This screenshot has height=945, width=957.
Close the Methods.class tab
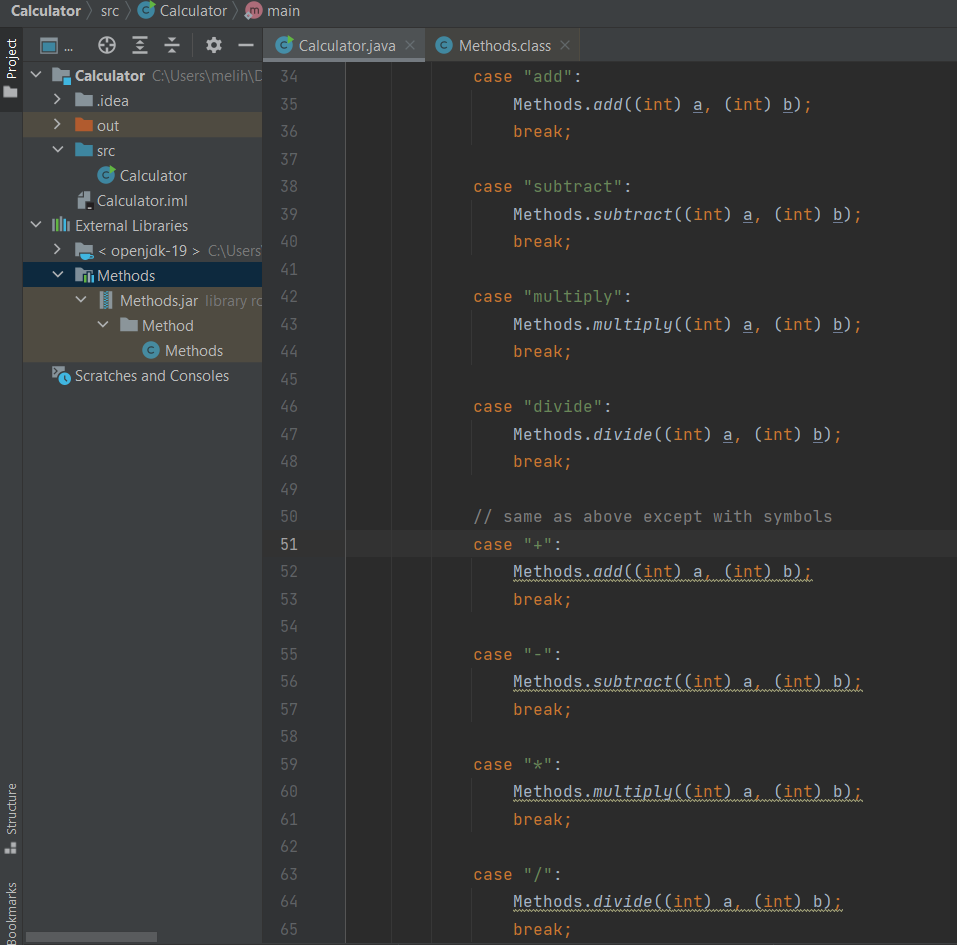[x=565, y=44]
